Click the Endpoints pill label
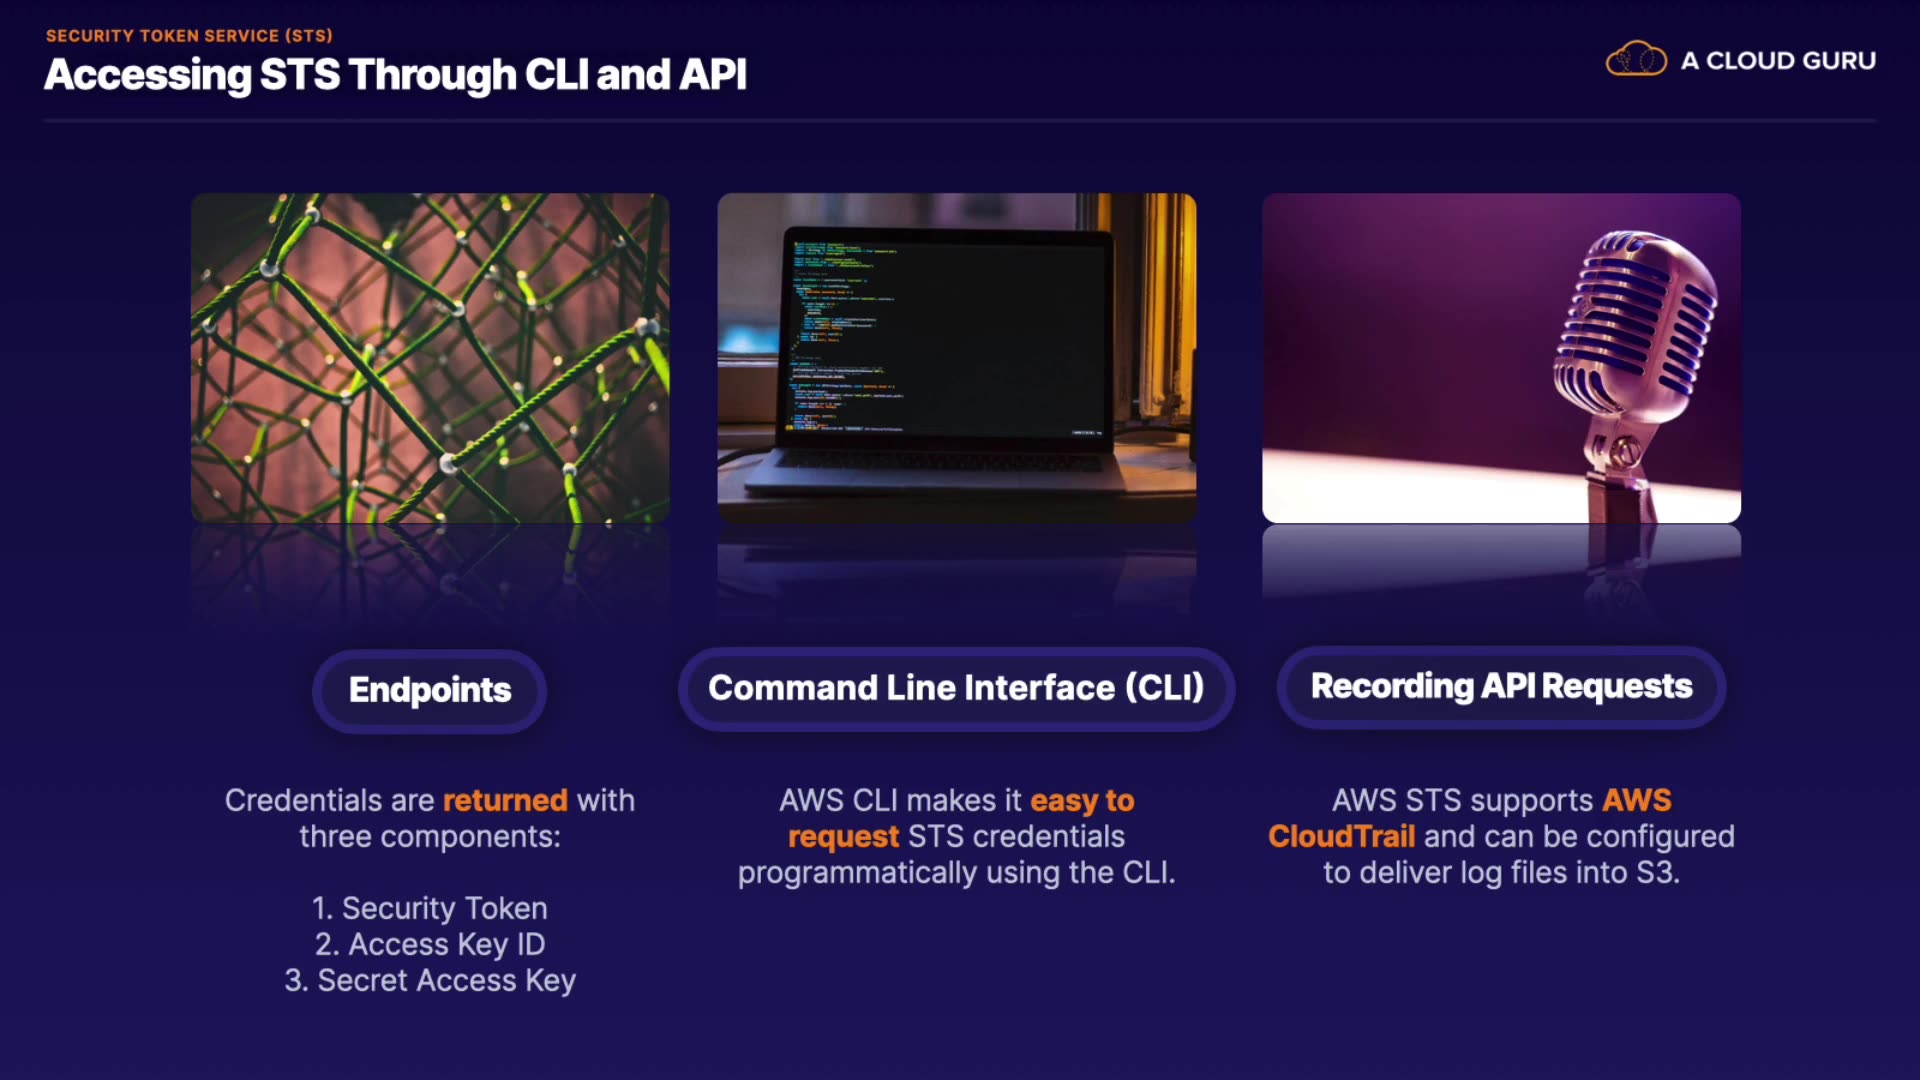 point(429,690)
